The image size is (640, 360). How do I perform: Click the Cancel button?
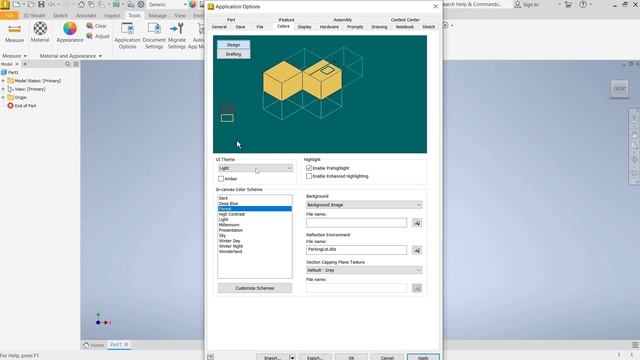pyautogui.click(x=387, y=357)
